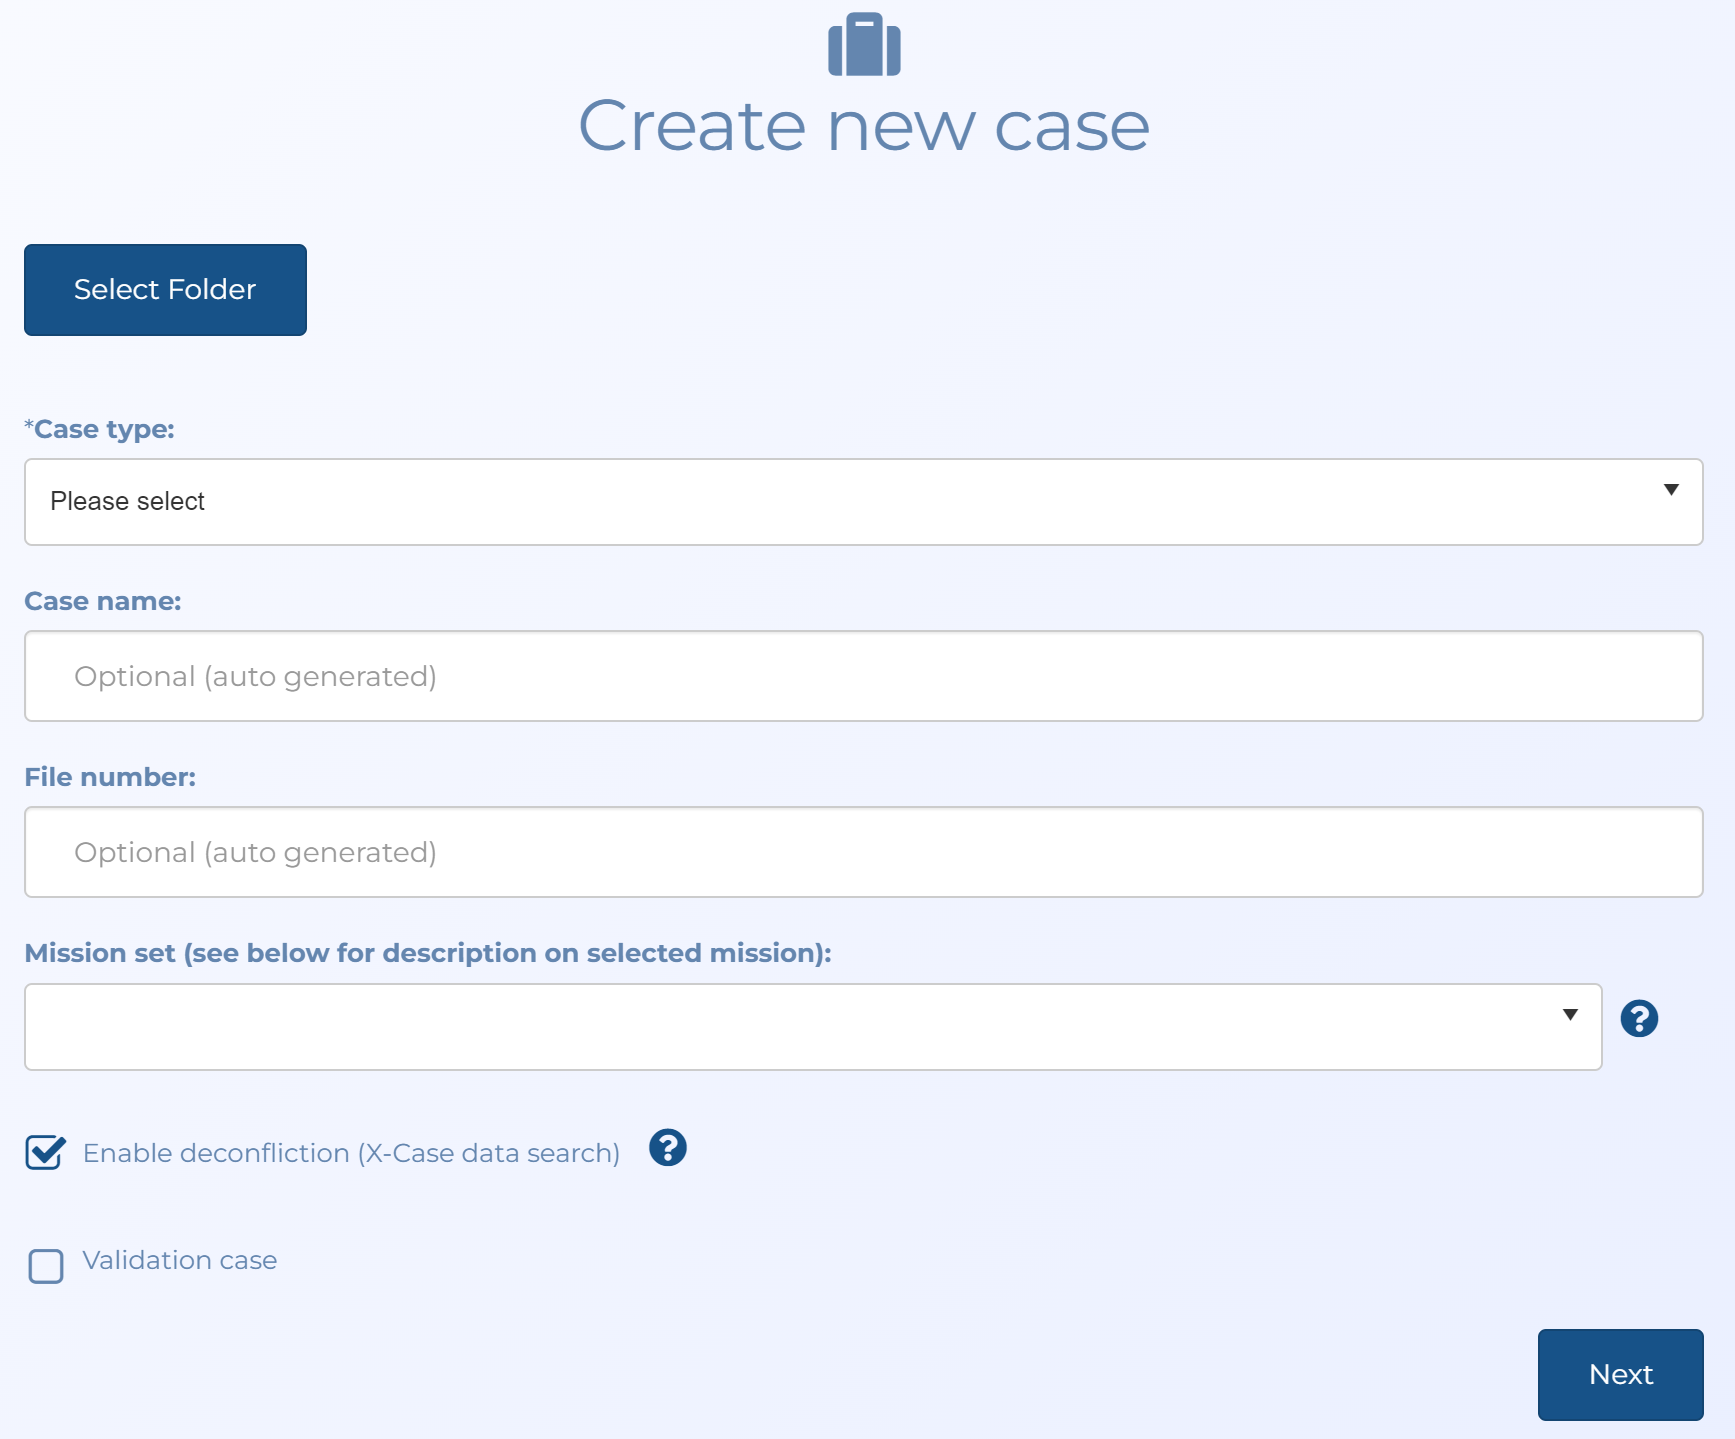1735x1439 pixels.
Task: Click the "Case type:" field label
Action: click(x=99, y=429)
